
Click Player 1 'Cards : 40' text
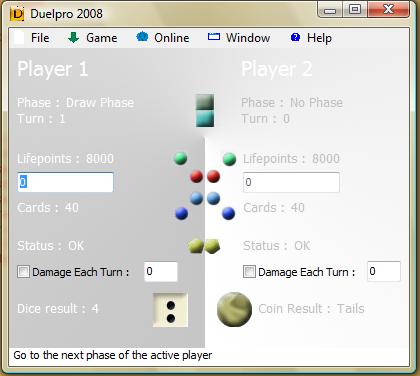(48, 208)
